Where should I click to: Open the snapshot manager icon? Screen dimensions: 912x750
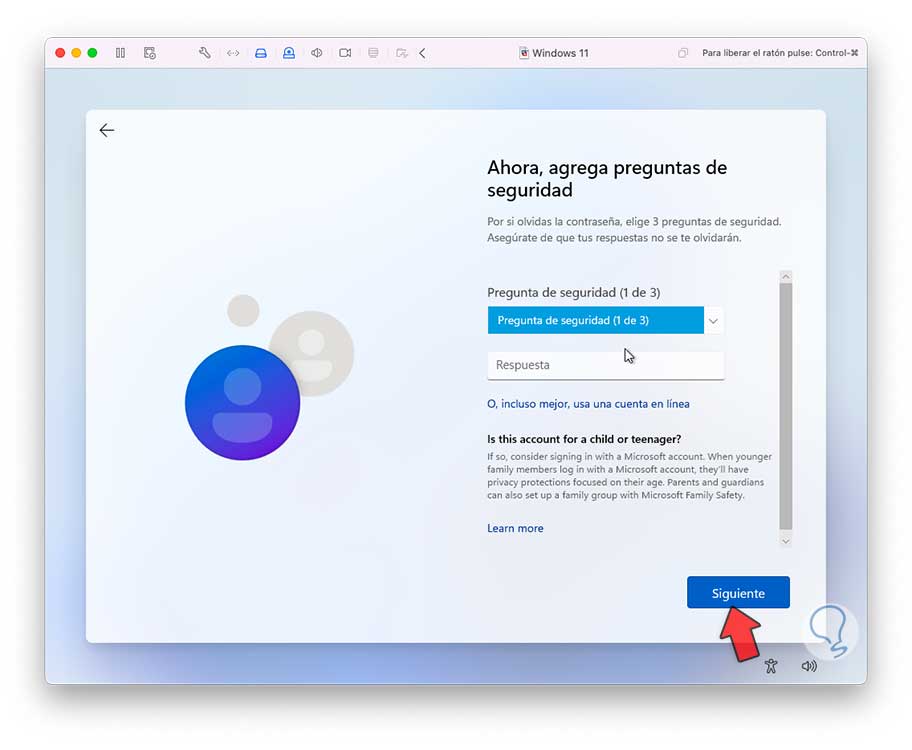pyautogui.click(x=149, y=53)
